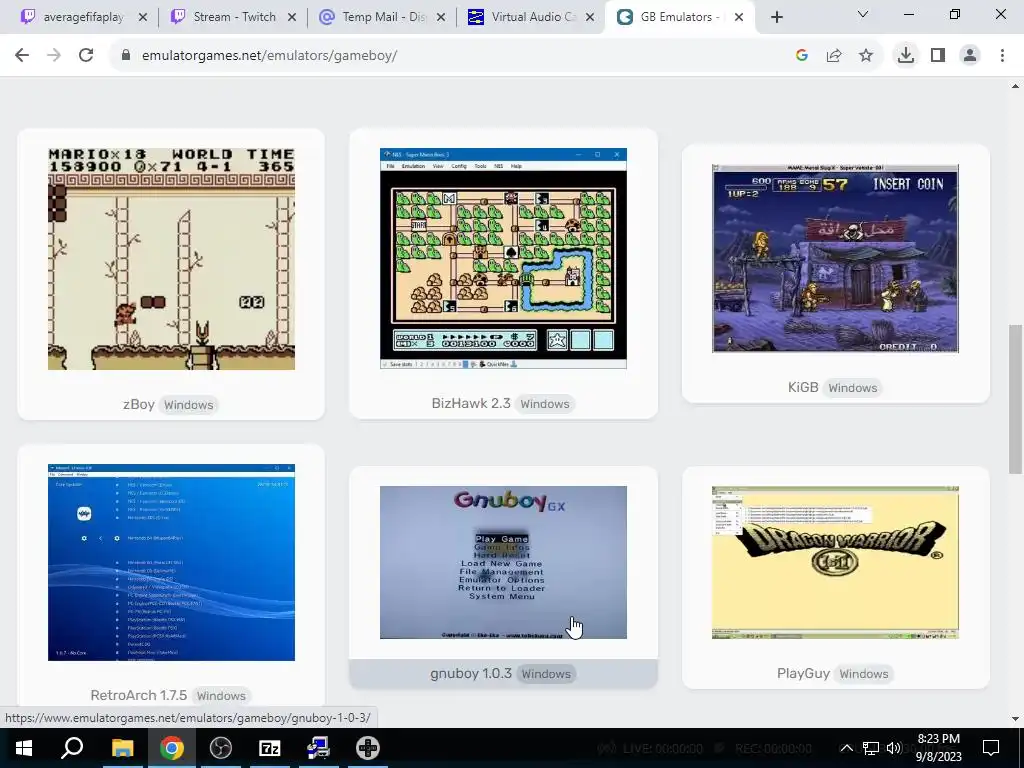Open the KiGB Metal Slug thumbnail
1024x768 pixels.
835,259
